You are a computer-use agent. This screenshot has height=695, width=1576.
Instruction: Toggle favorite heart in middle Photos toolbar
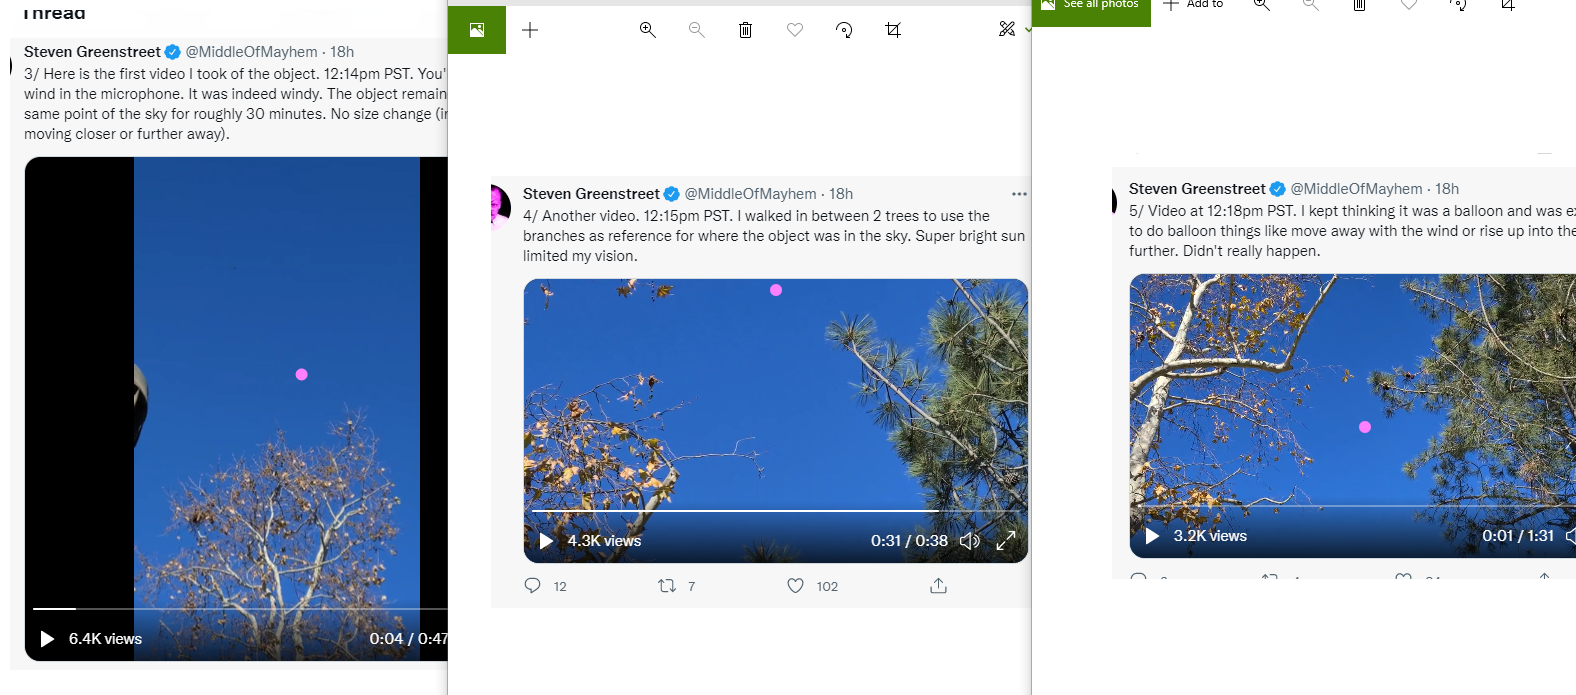(795, 30)
